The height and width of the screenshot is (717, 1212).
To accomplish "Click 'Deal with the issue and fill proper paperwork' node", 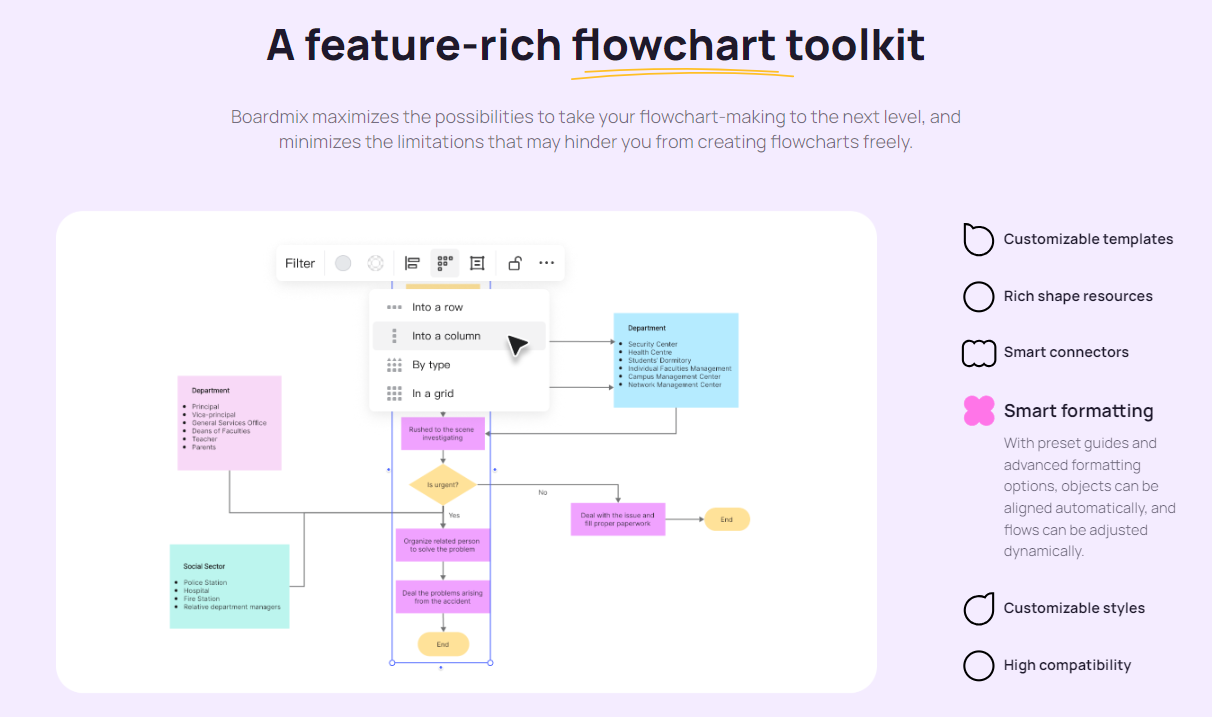I will (x=618, y=519).
